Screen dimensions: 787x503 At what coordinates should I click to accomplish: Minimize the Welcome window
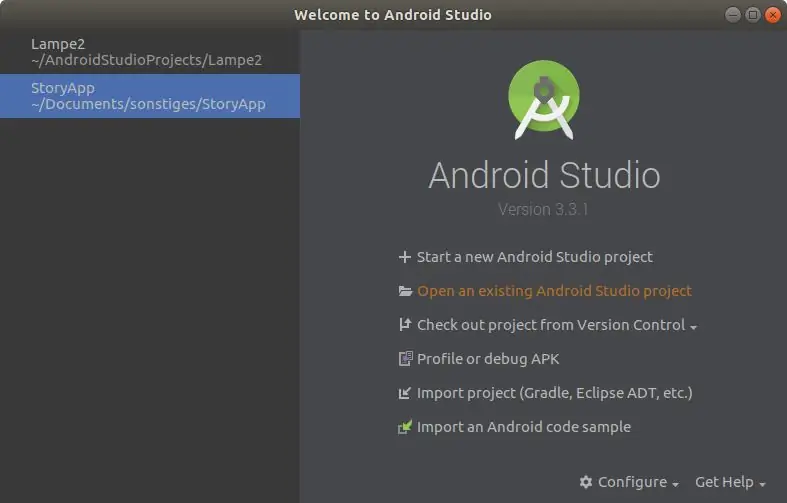(733, 15)
